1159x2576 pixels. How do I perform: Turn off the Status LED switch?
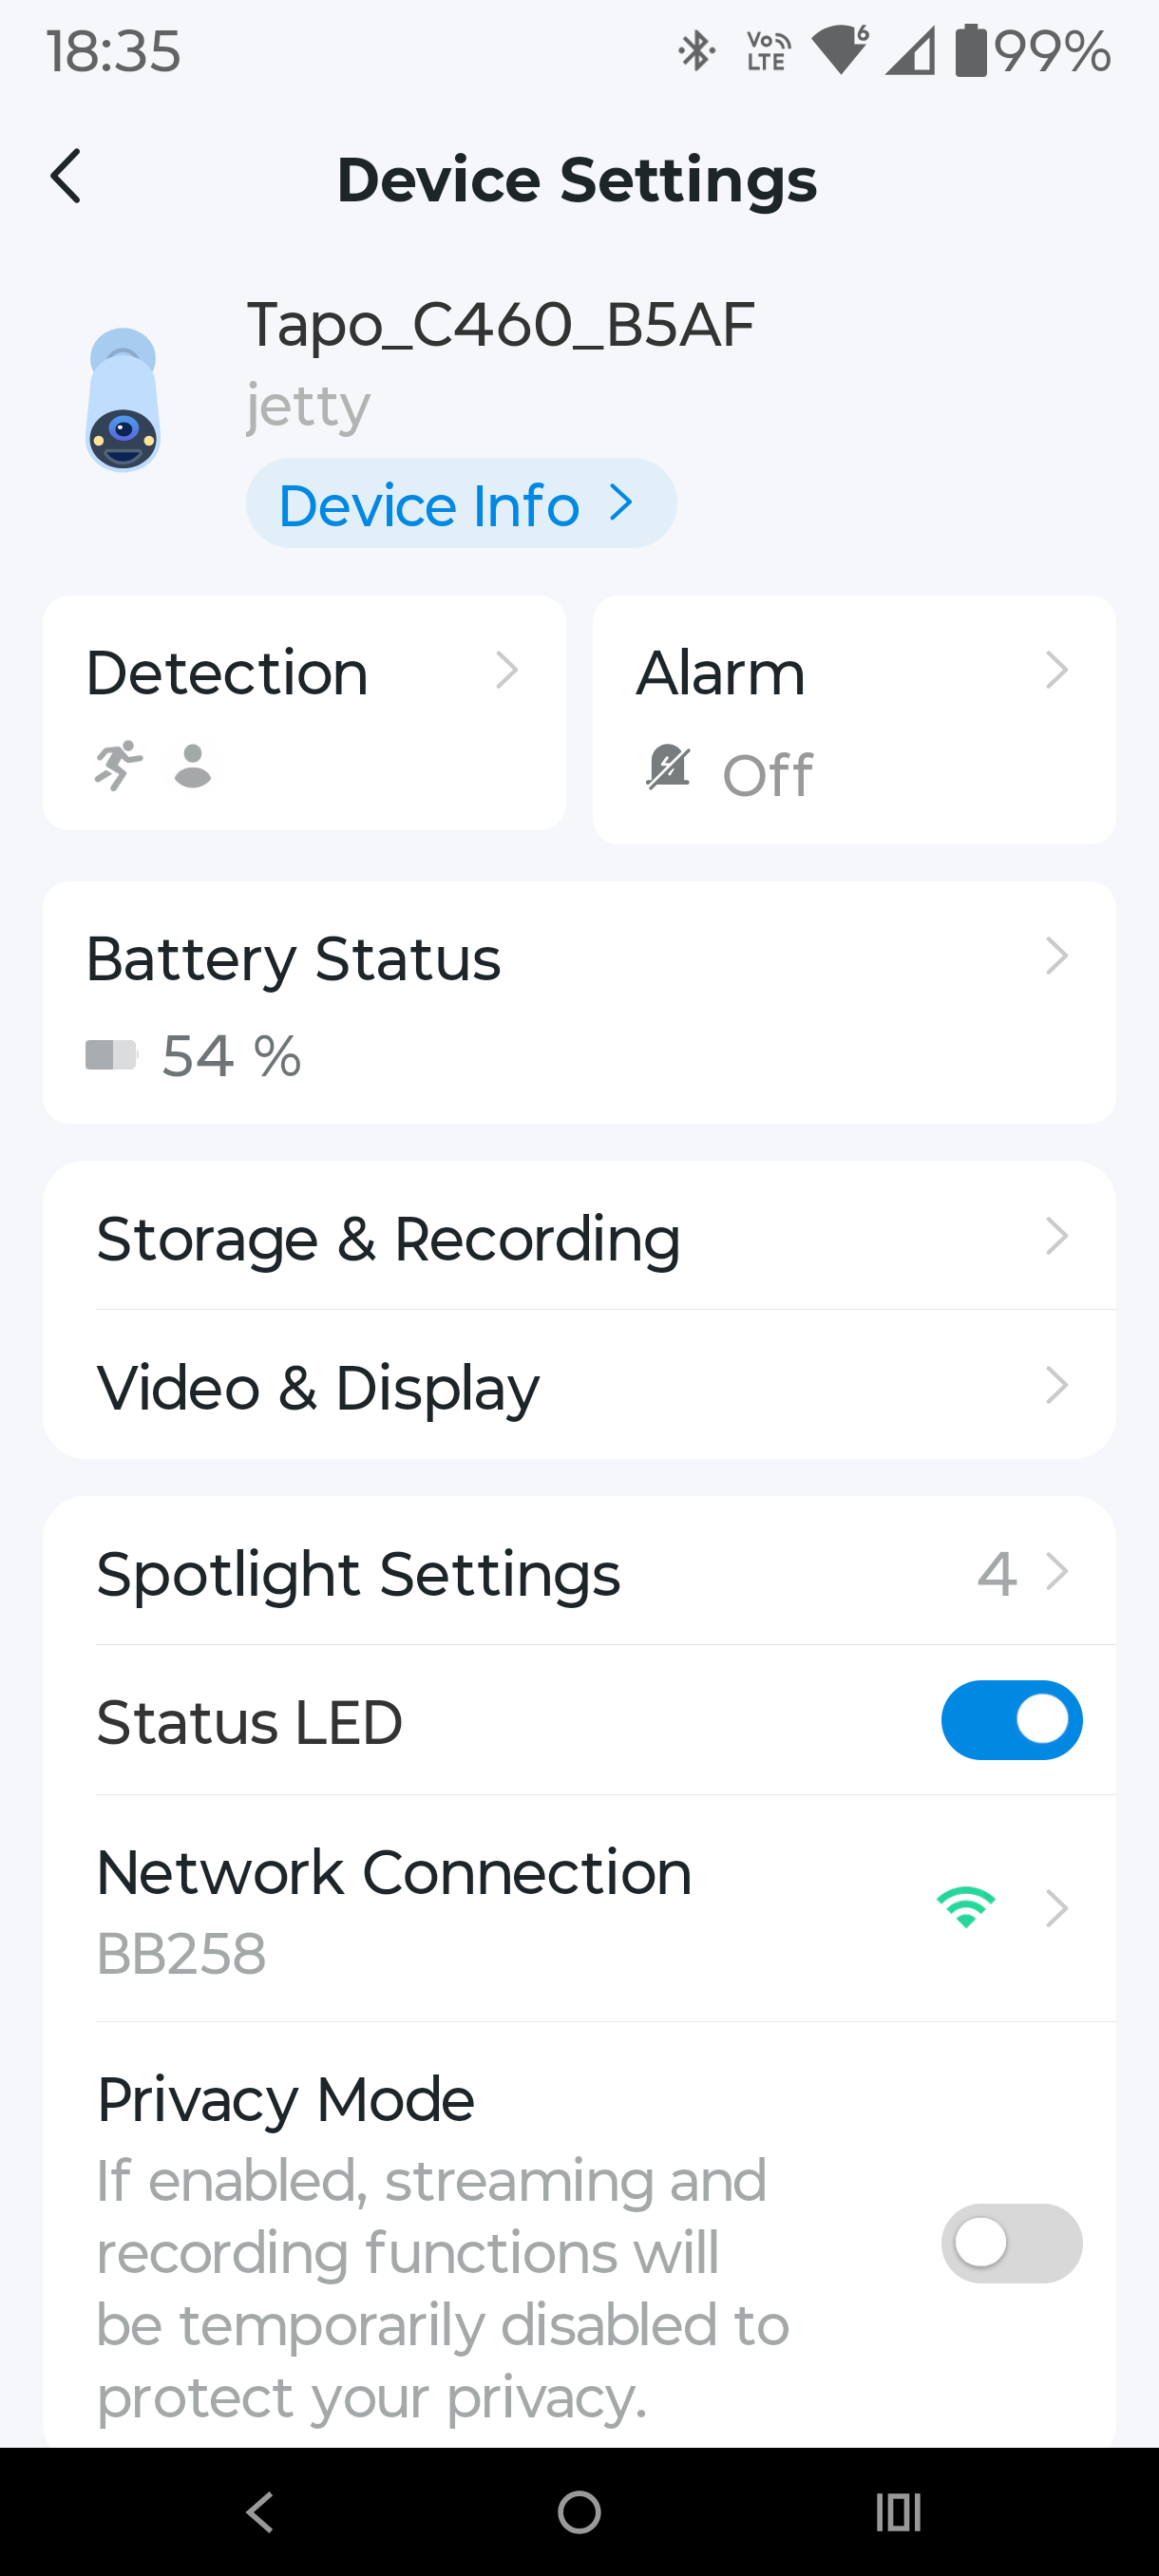point(1011,1720)
